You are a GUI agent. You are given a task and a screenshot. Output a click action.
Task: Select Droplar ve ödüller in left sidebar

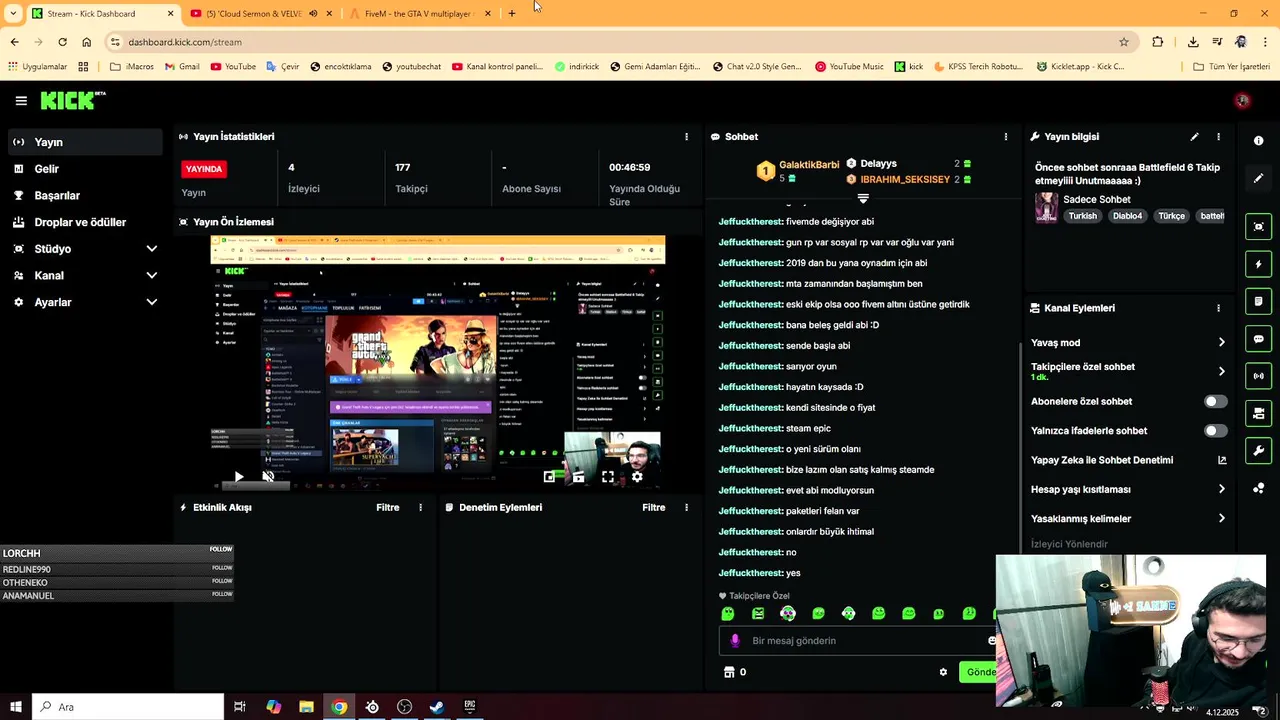click(84, 222)
